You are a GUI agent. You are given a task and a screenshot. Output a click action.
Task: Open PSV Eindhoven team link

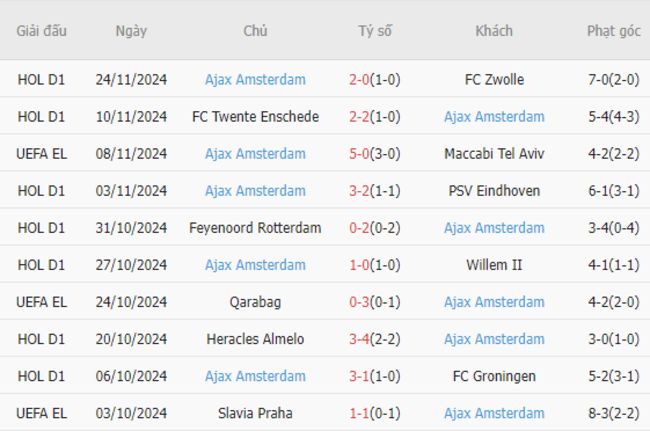pyautogui.click(x=494, y=191)
